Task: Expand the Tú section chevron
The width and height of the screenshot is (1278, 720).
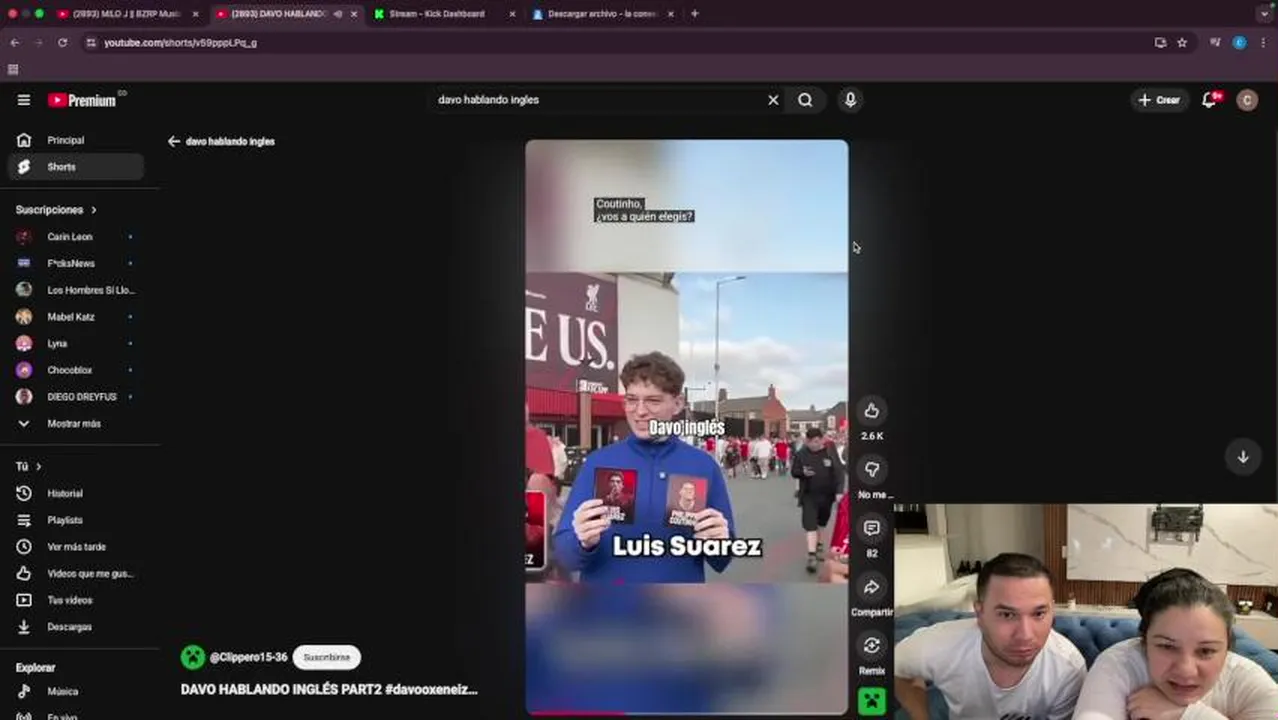Action: 39,467
